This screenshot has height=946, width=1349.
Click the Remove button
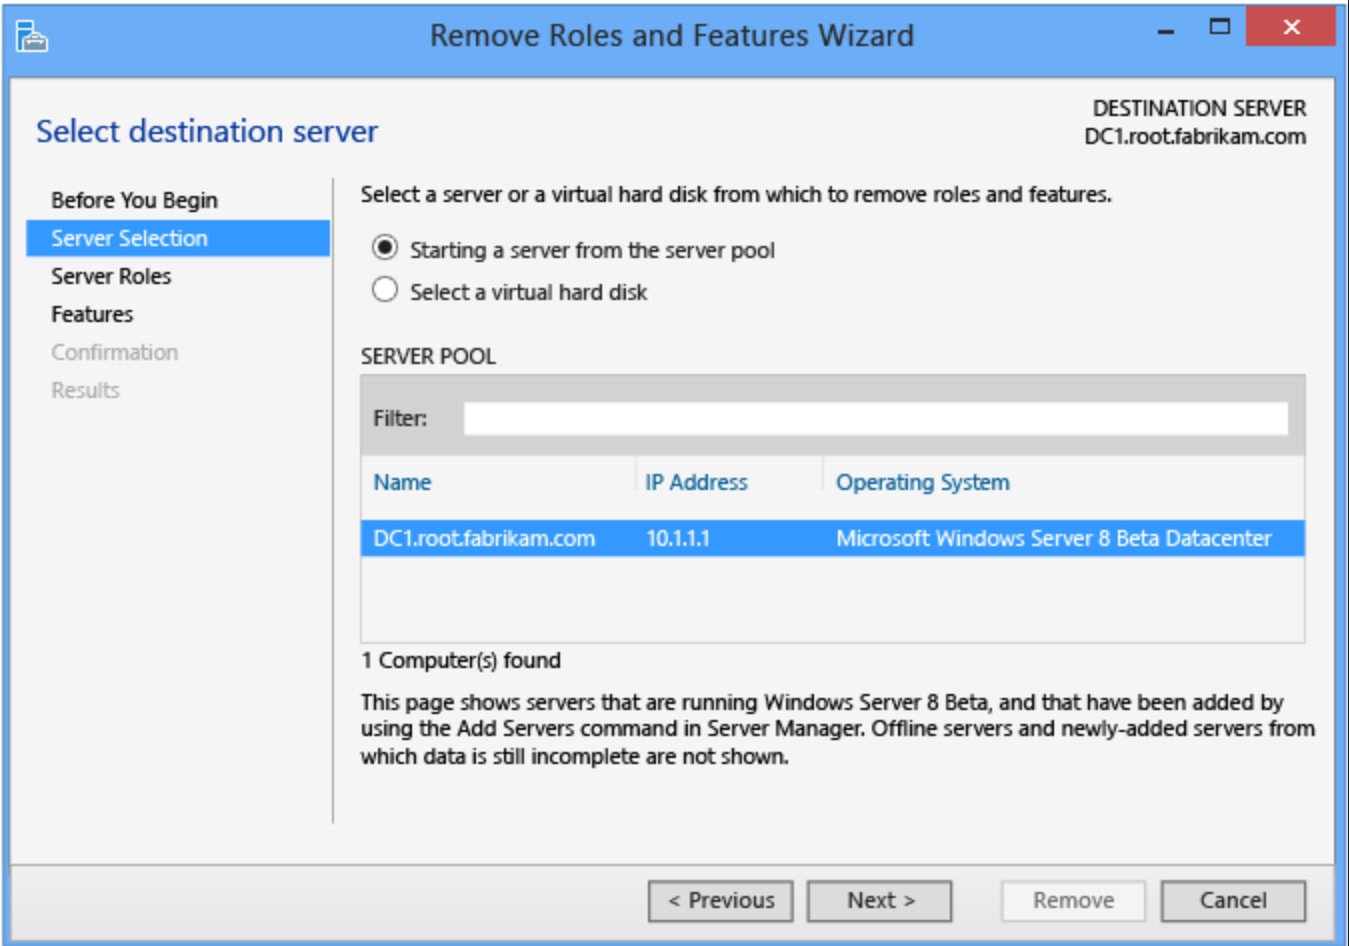pos(1072,901)
